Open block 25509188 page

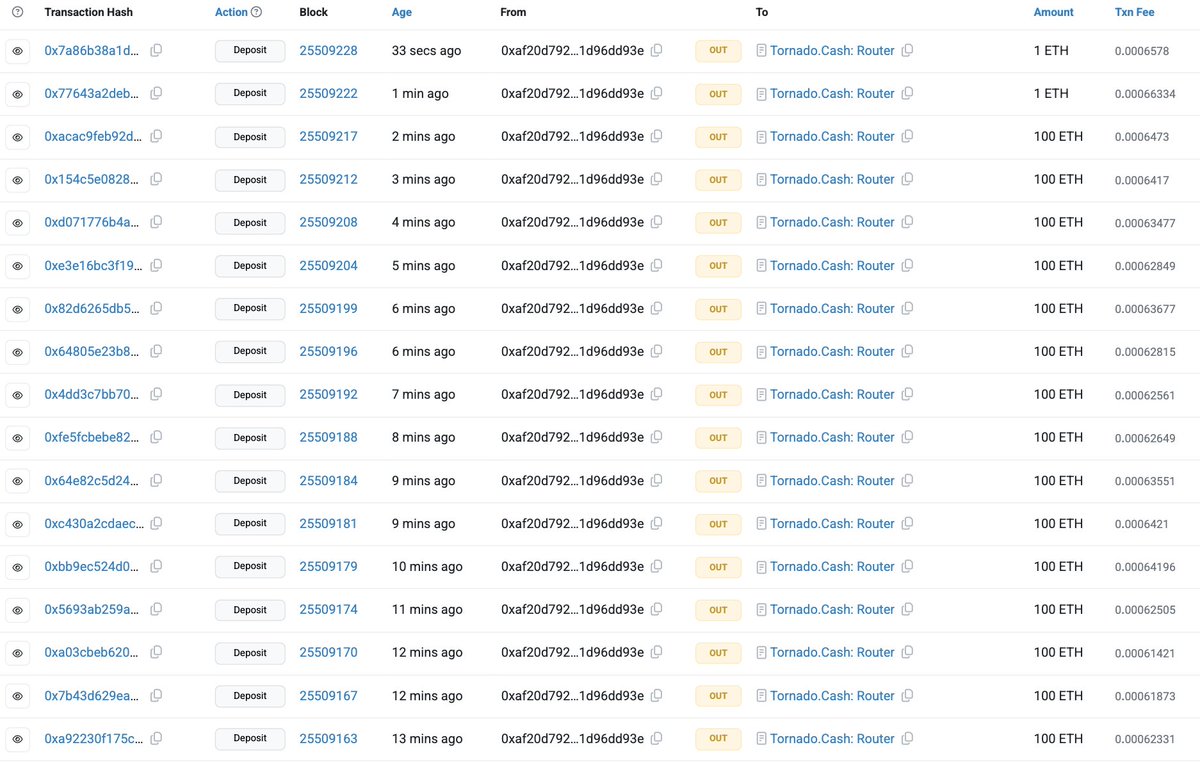328,437
